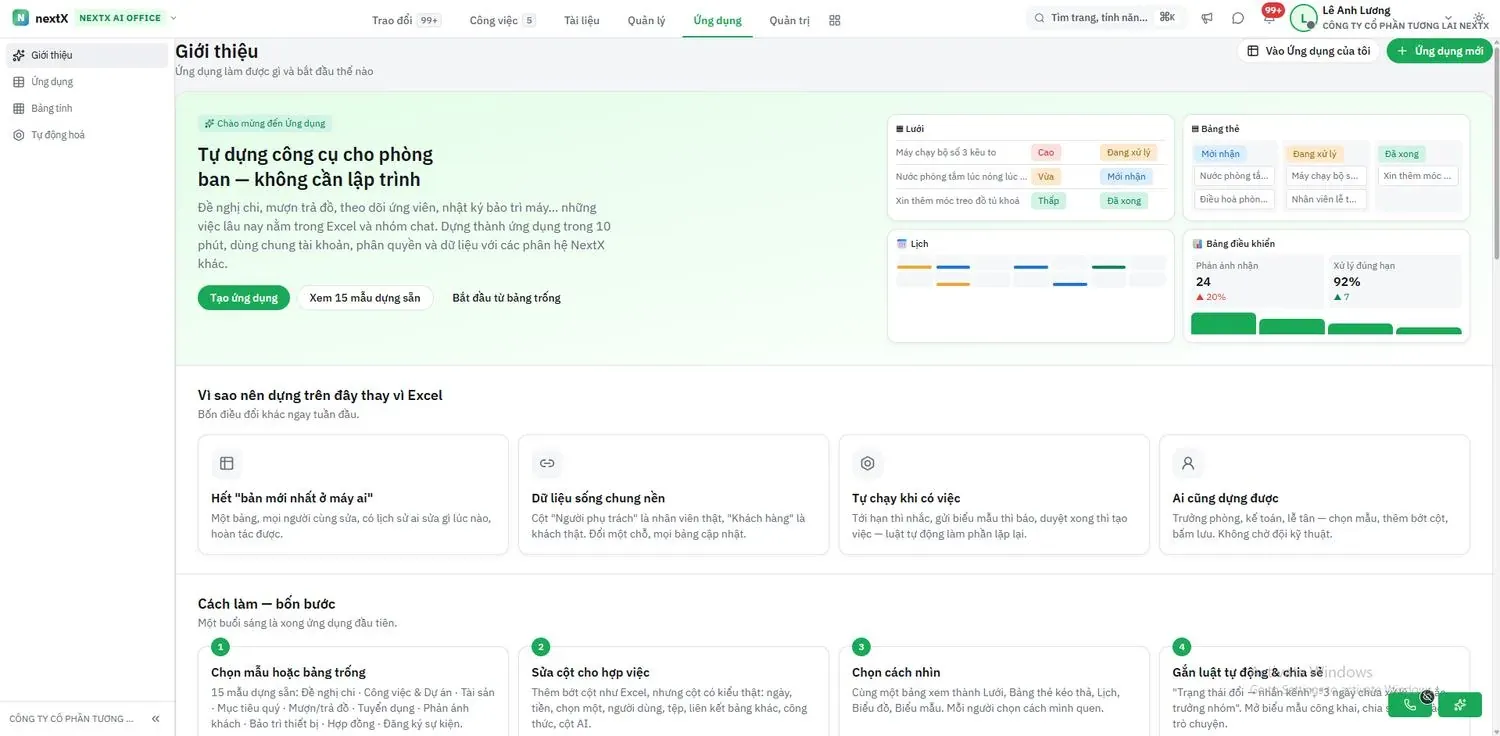
Task: Open the AI sparkle assistant button
Action: [x=1460, y=705]
